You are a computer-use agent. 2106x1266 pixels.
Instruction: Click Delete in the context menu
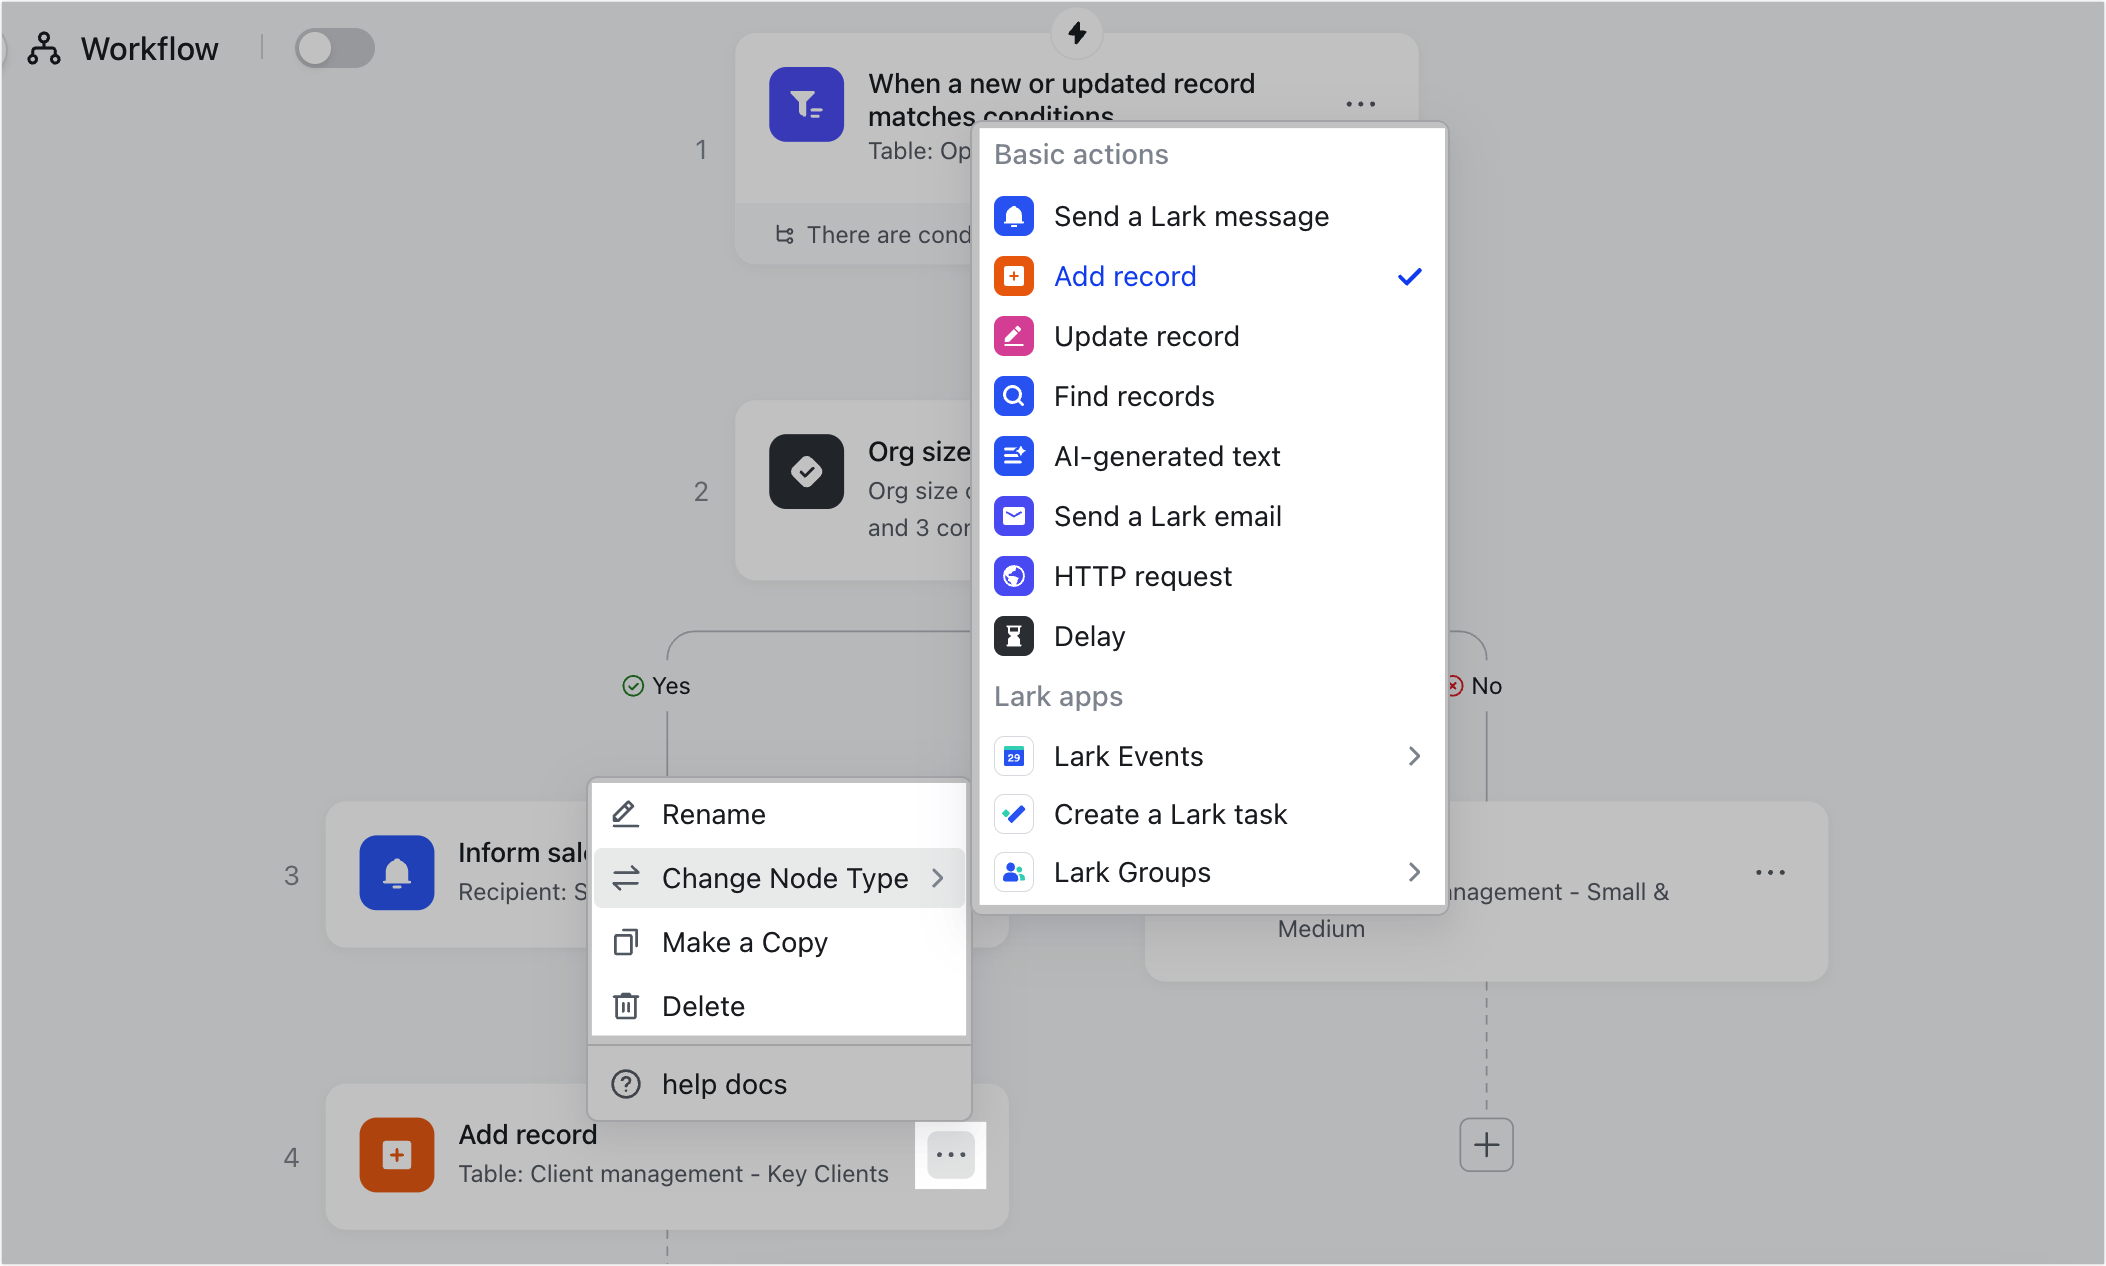(x=779, y=1006)
